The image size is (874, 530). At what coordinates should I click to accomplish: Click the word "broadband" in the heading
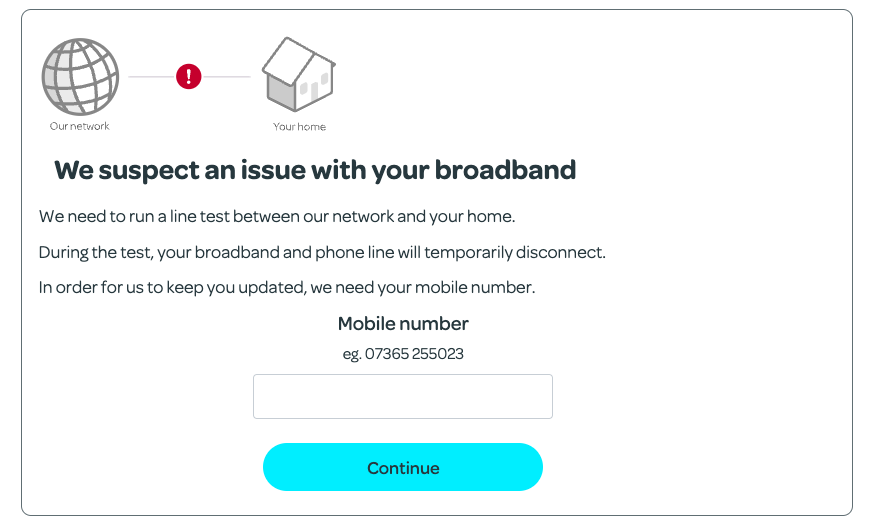pos(505,170)
